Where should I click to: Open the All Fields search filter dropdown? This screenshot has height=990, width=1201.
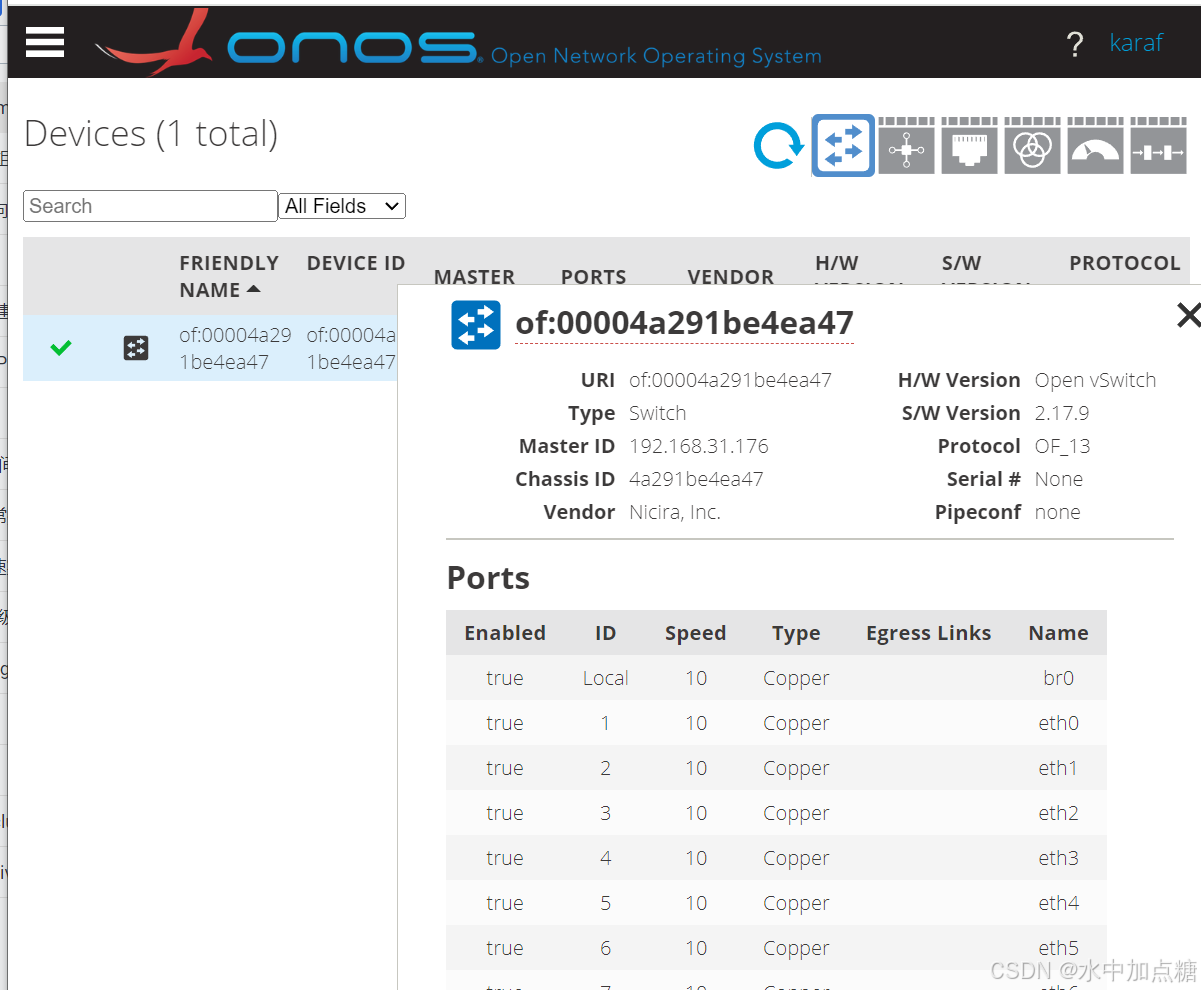[x=341, y=206]
